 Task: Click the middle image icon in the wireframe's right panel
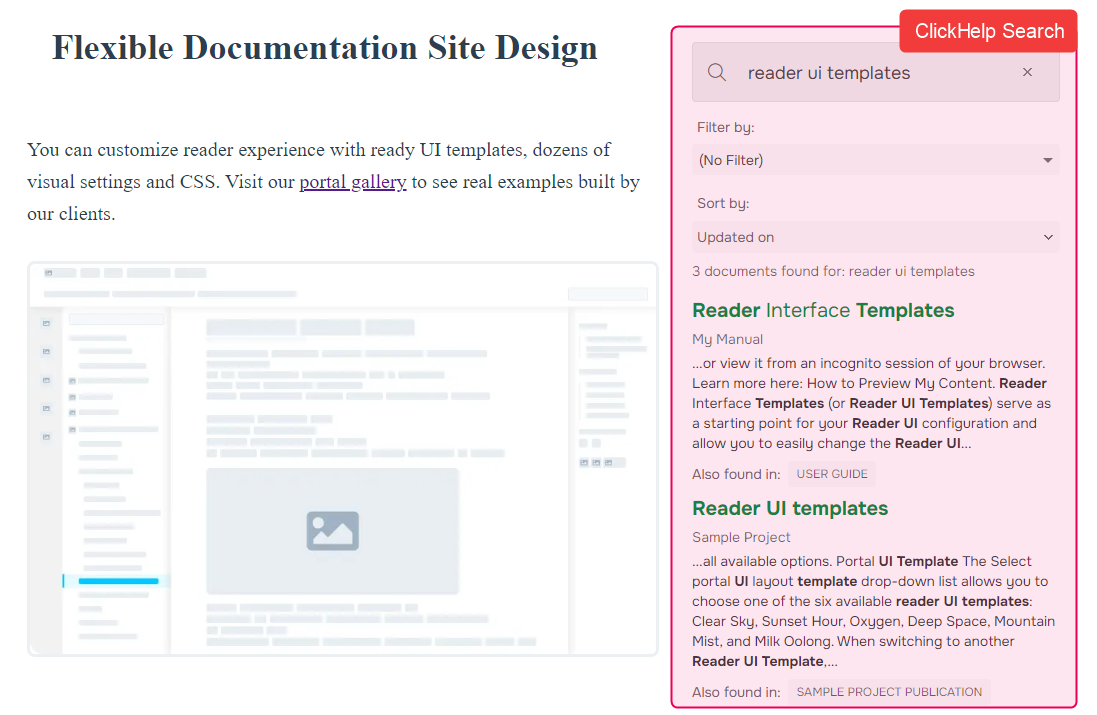coord(596,462)
